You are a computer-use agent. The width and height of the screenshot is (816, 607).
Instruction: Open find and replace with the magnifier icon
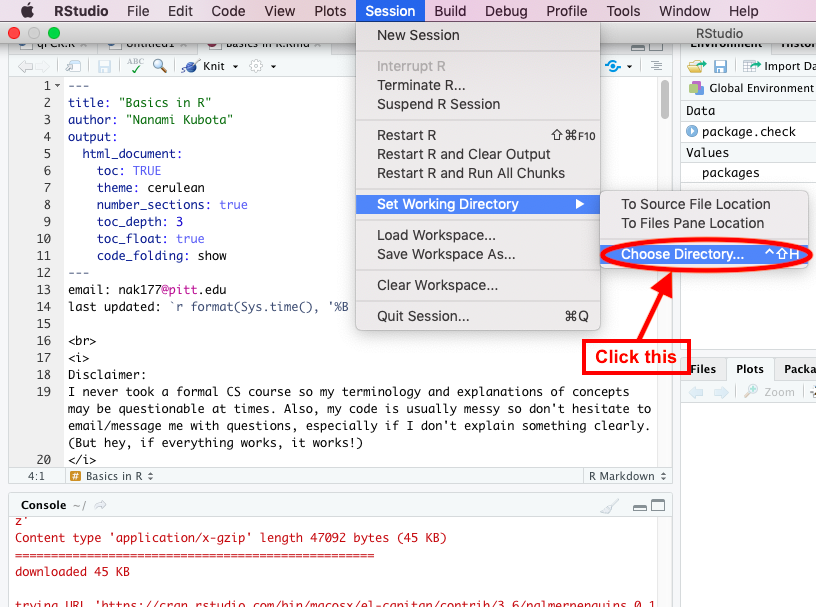[160, 66]
